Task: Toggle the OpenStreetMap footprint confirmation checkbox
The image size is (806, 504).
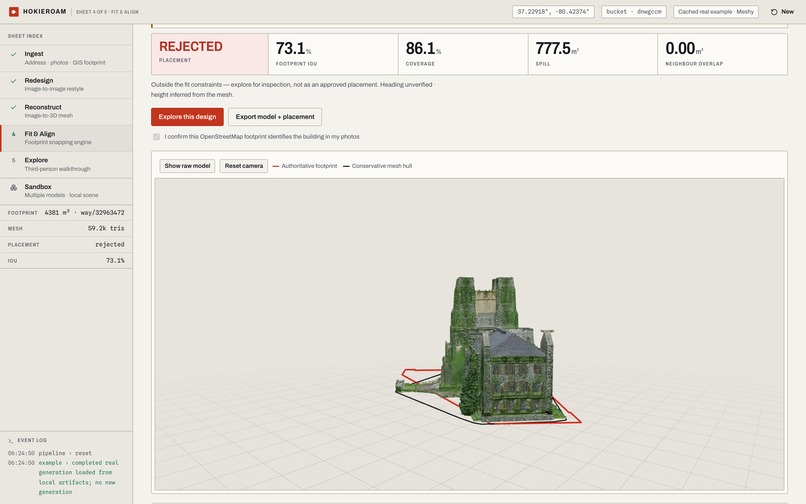Action: pyautogui.click(x=156, y=137)
